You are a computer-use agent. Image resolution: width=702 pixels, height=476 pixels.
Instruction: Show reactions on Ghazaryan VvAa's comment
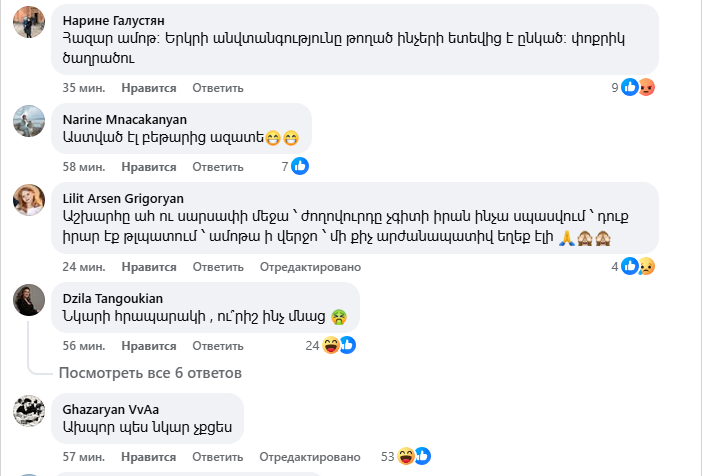click(414, 456)
